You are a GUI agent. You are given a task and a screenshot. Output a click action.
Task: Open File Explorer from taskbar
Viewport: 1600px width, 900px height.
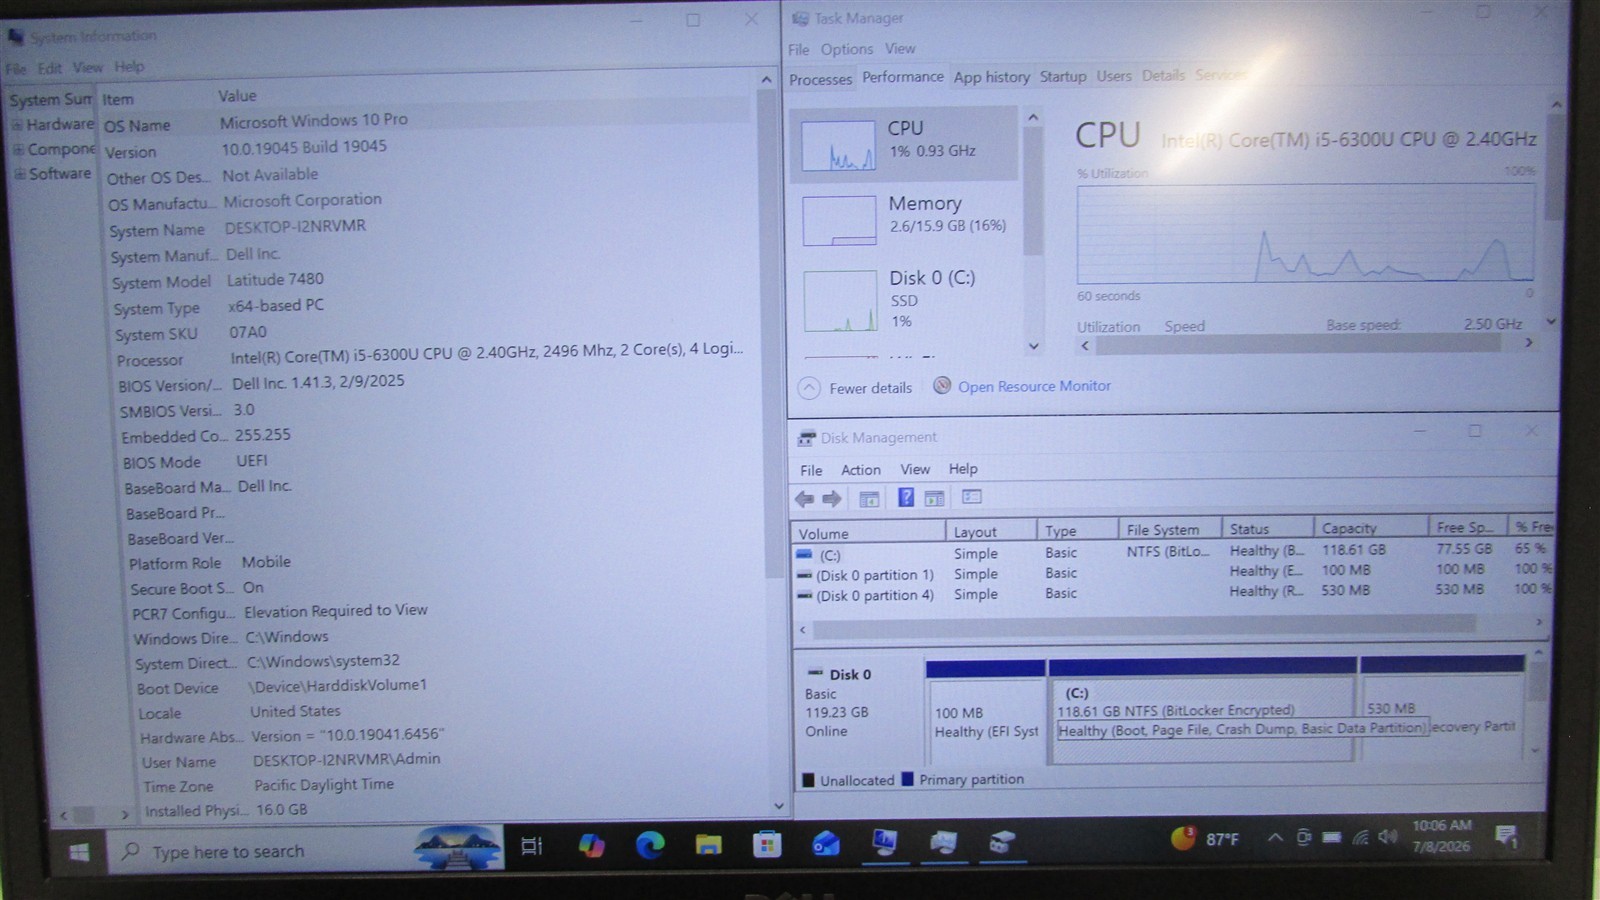[708, 845]
